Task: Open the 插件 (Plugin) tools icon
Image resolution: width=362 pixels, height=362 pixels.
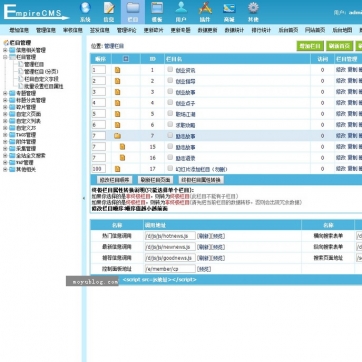Action: pos(205,8)
